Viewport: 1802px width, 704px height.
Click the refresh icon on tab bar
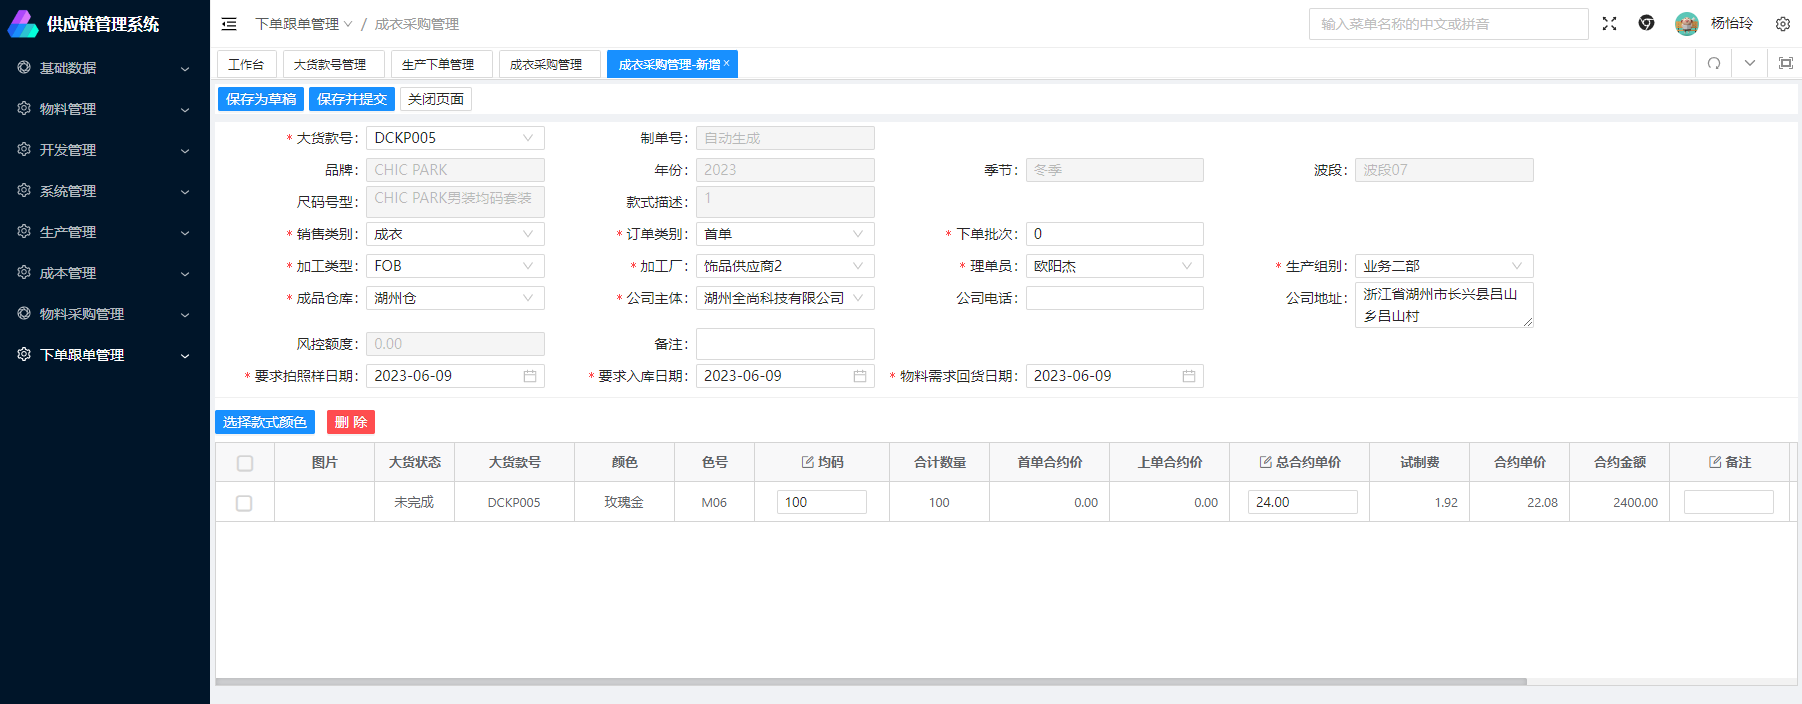tap(1714, 63)
